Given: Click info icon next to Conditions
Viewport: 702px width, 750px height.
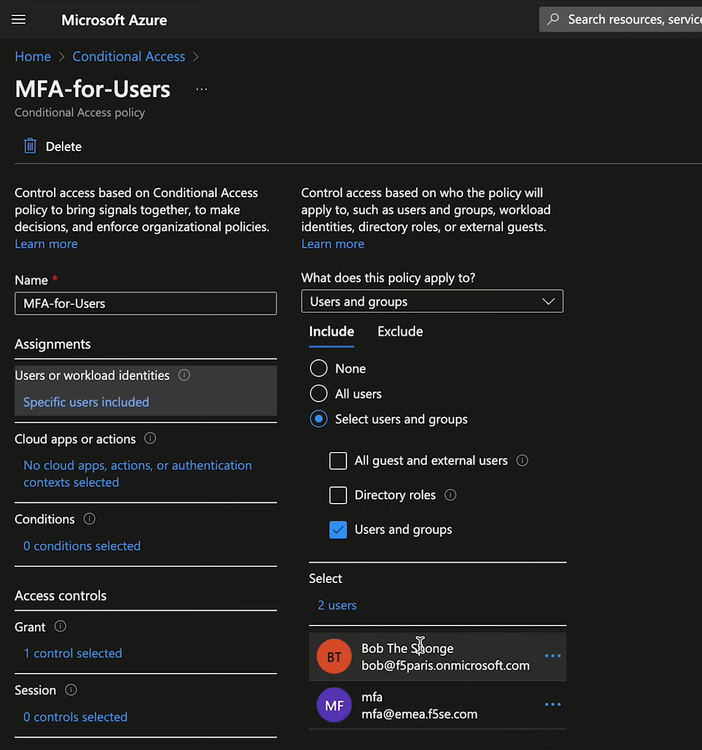Looking at the screenshot, I should [x=90, y=519].
